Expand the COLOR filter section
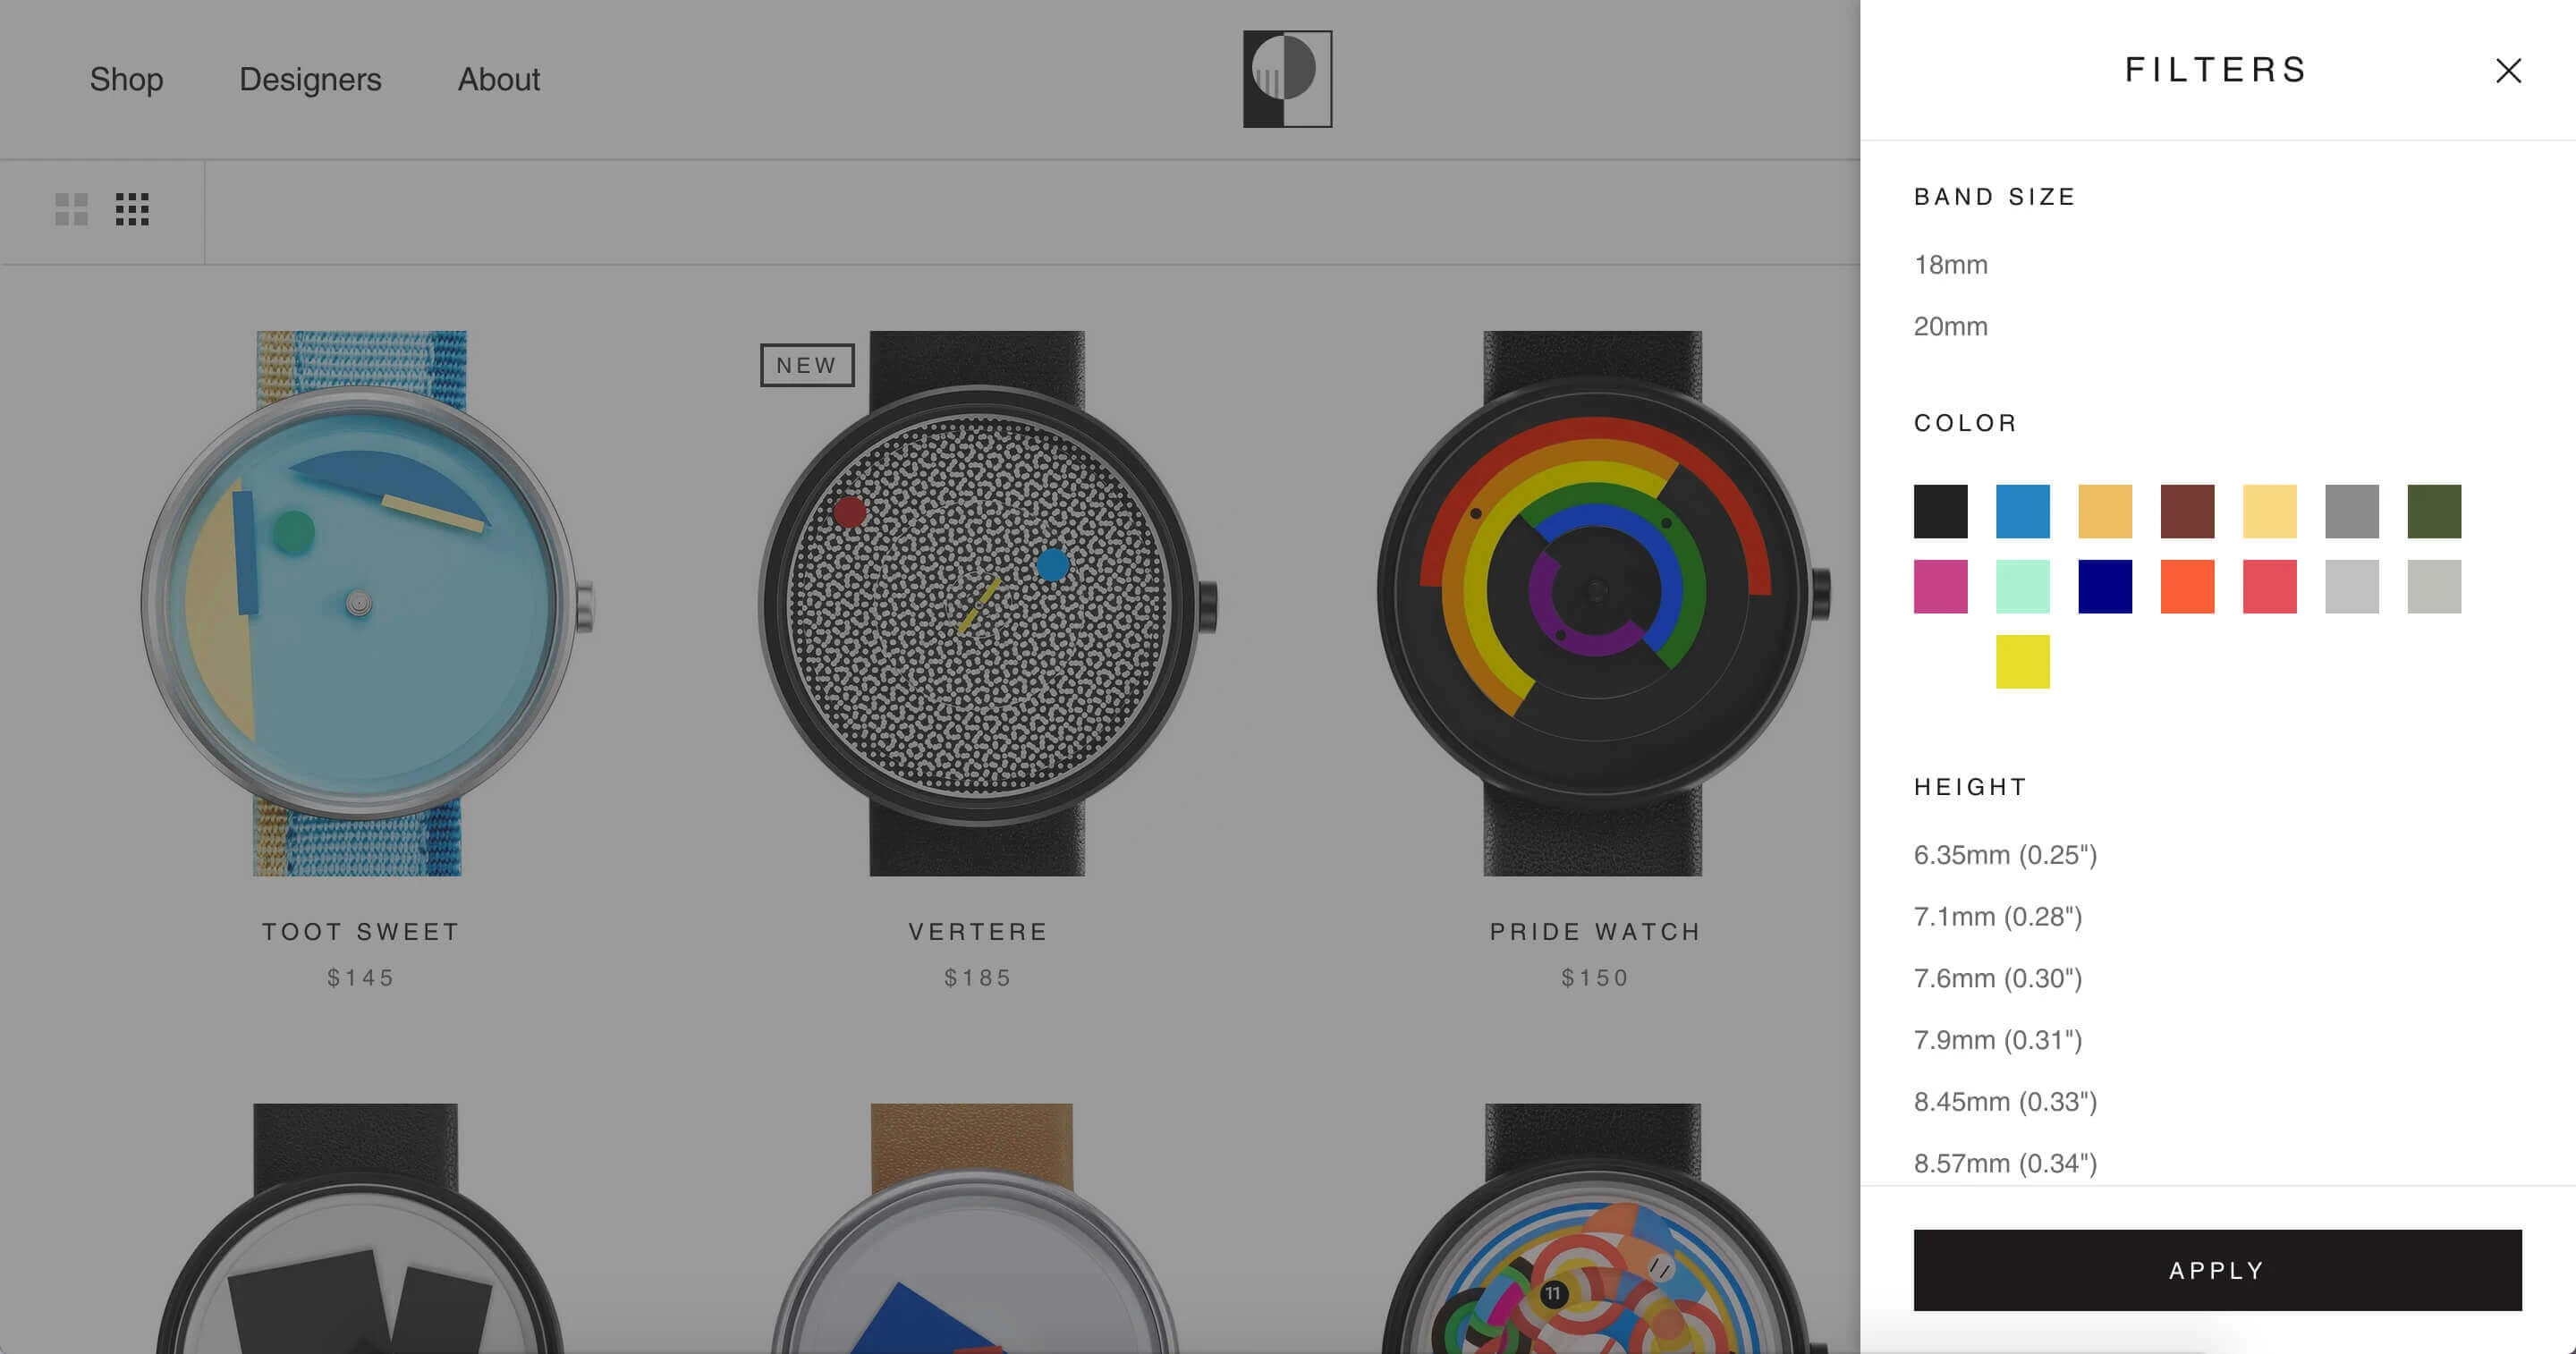 (x=1966, y=420)
